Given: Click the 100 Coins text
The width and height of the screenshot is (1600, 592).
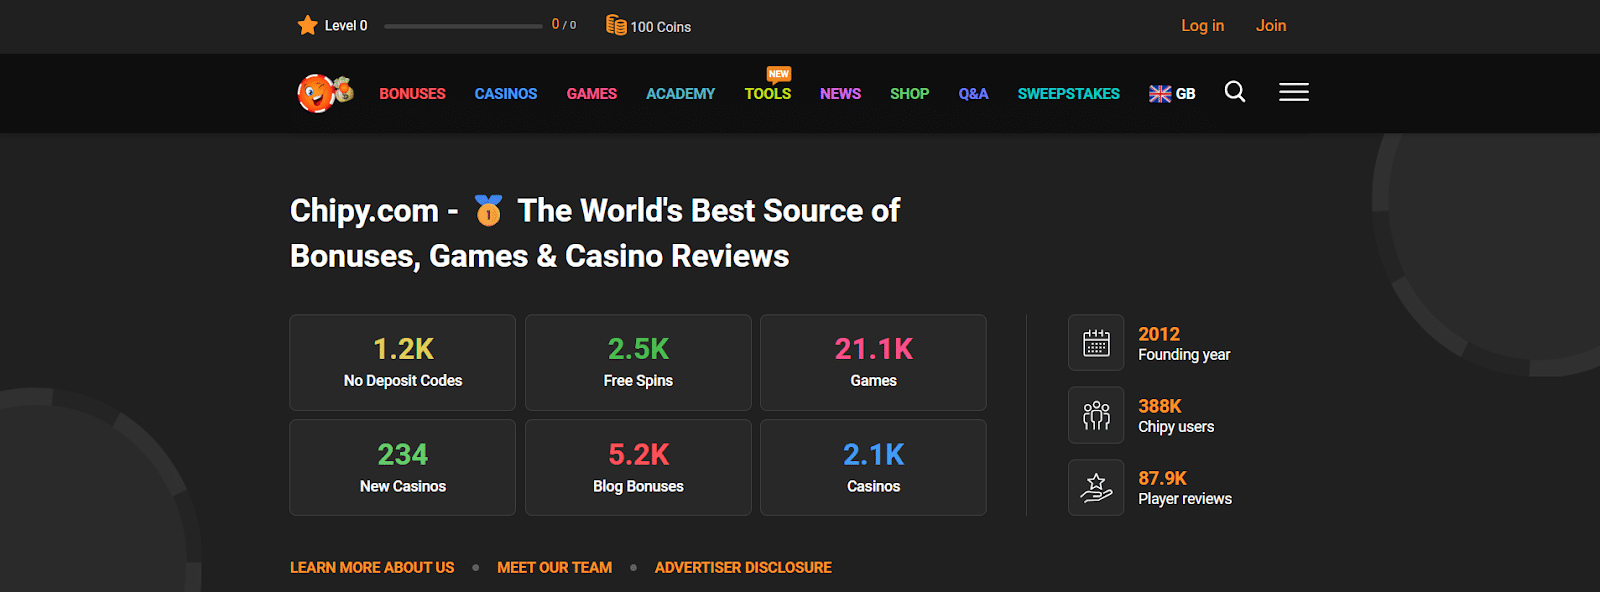Looking at the screenshot, I should click(x=661, y=27).
